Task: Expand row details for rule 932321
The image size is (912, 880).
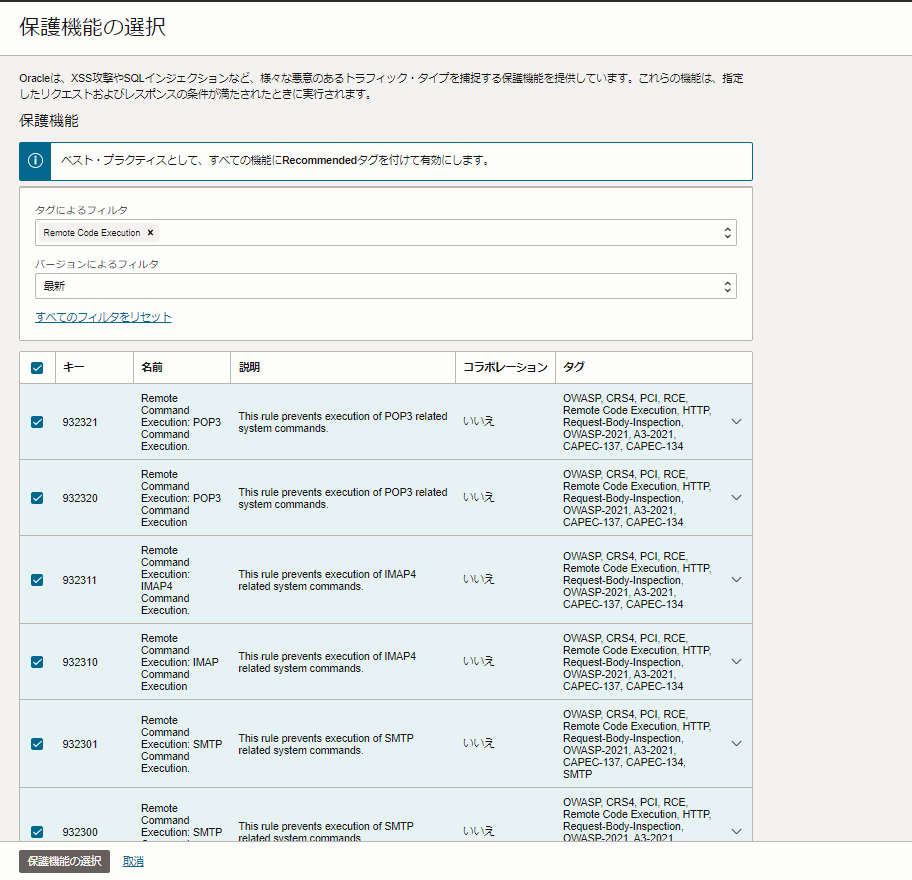Action: [x=736, y=422]
